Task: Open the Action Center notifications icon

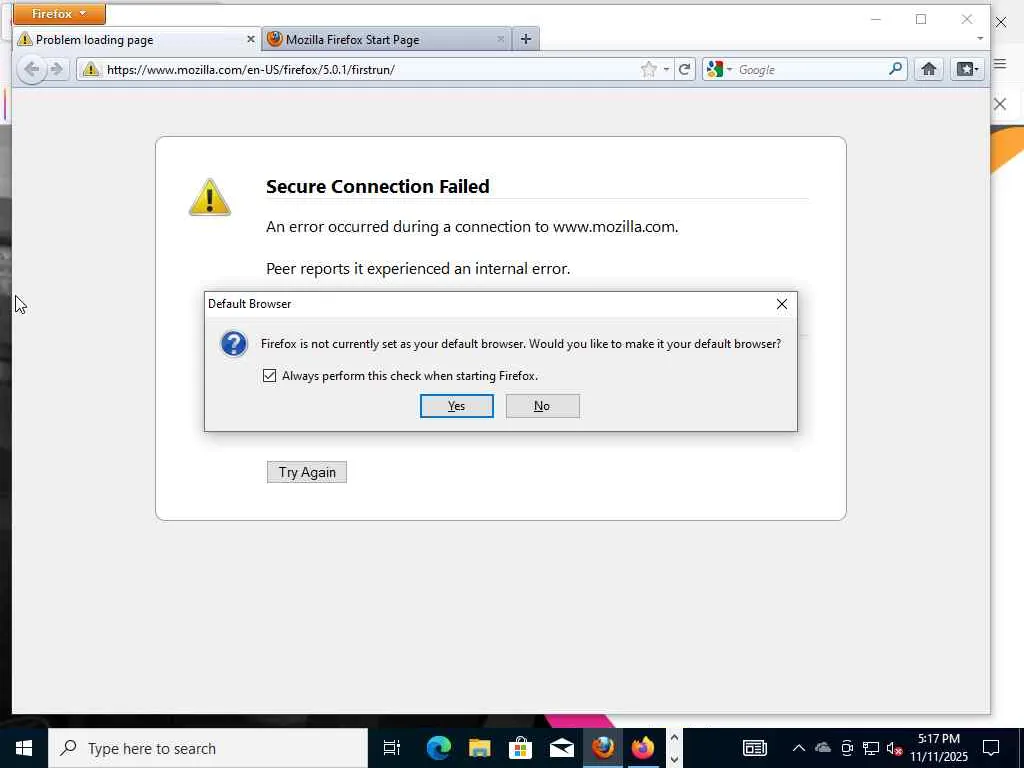Action: [991, 748]
